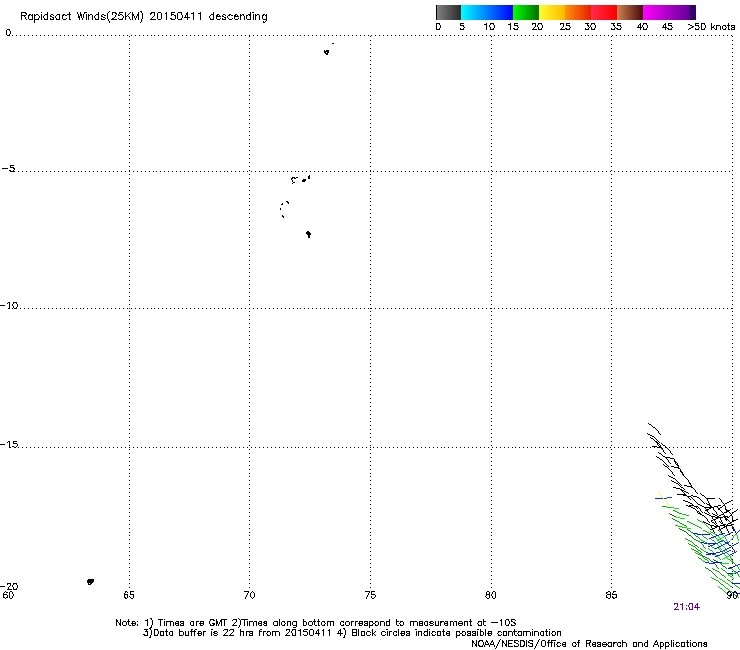Click the dashed atoll outline near 6S 71E

coord(284,209)
